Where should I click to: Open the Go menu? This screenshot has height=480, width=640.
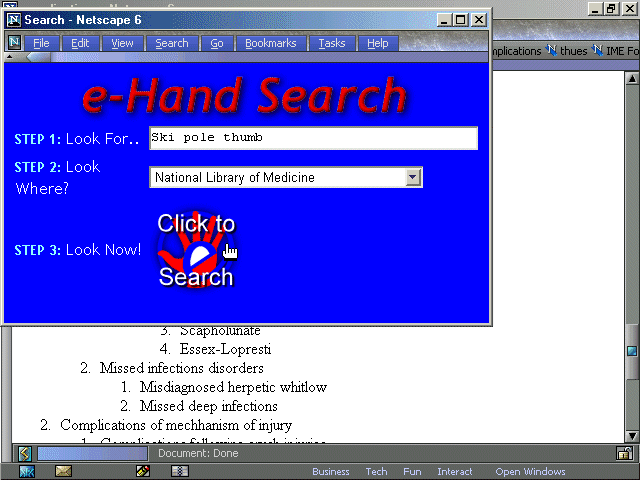tap(217, 43)
